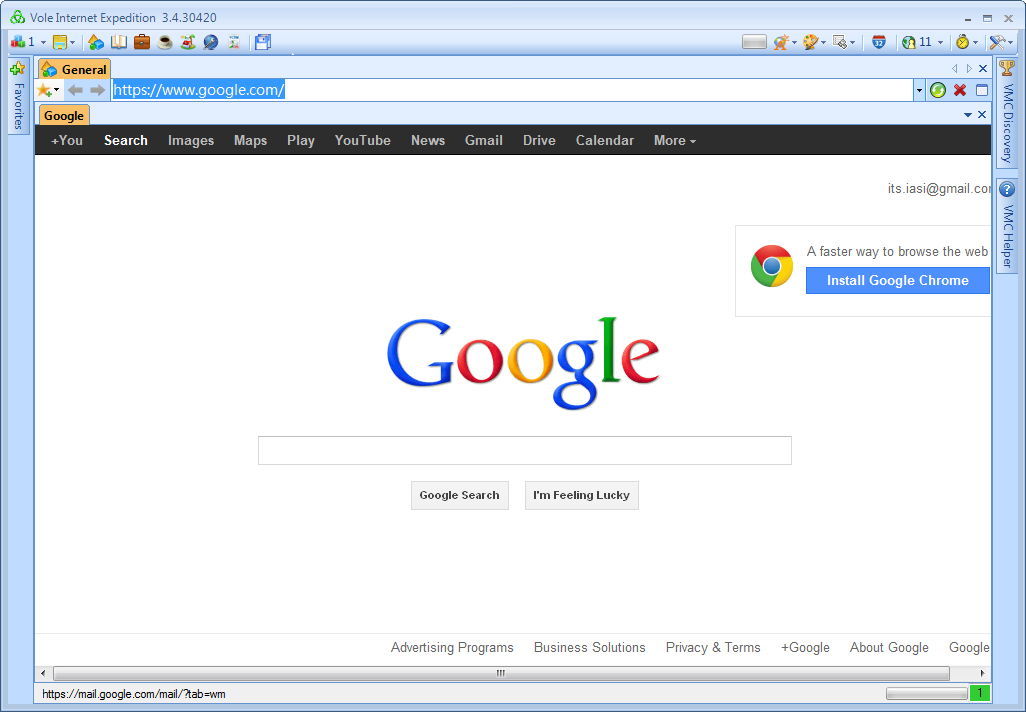Open dropdown arrow next to blocks icon
Viewport: 1026px width, 712px height.
point(43,43)
